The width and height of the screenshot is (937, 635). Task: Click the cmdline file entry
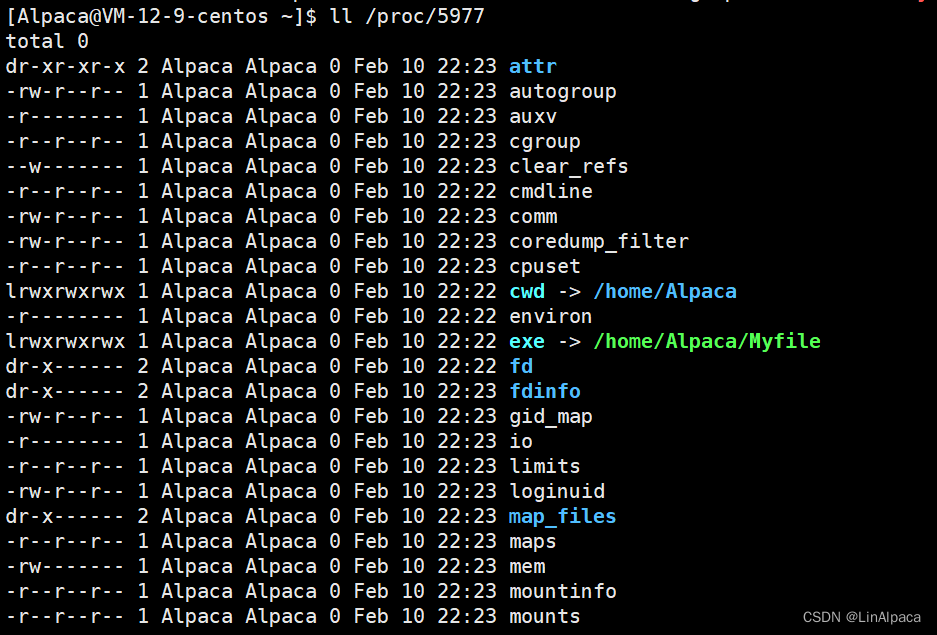click(550, 192)
